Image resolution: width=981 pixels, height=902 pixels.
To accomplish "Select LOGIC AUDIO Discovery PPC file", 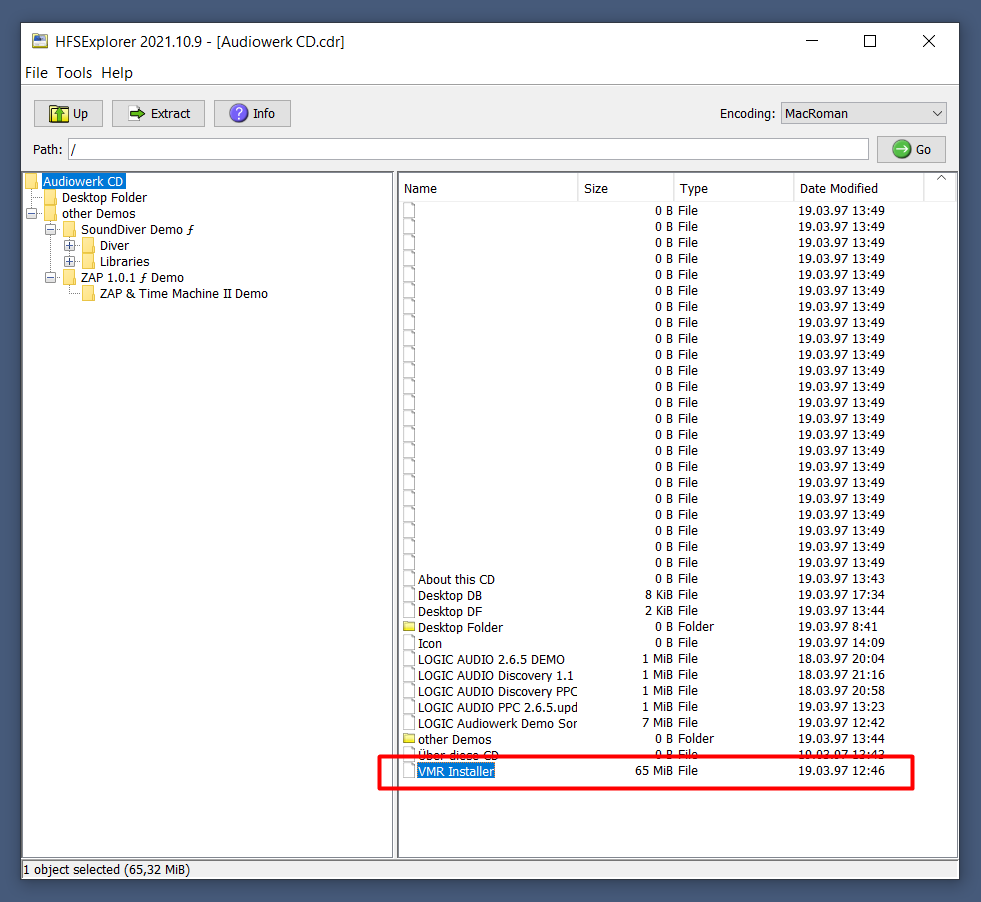I will (x=497, y=691).
